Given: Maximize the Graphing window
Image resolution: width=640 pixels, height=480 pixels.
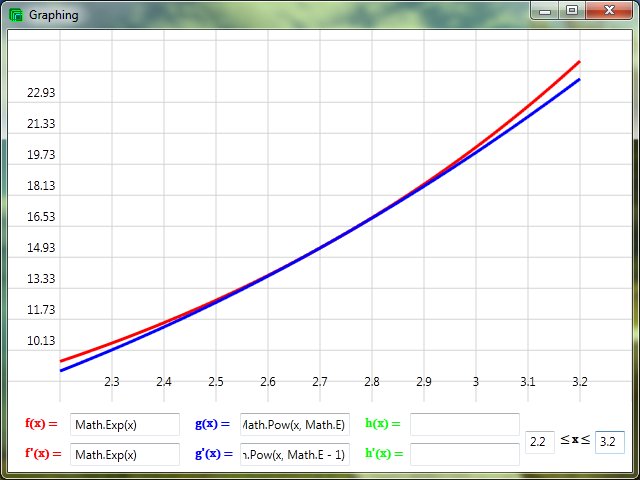Looking at the screenshot, I should point(571,11).
